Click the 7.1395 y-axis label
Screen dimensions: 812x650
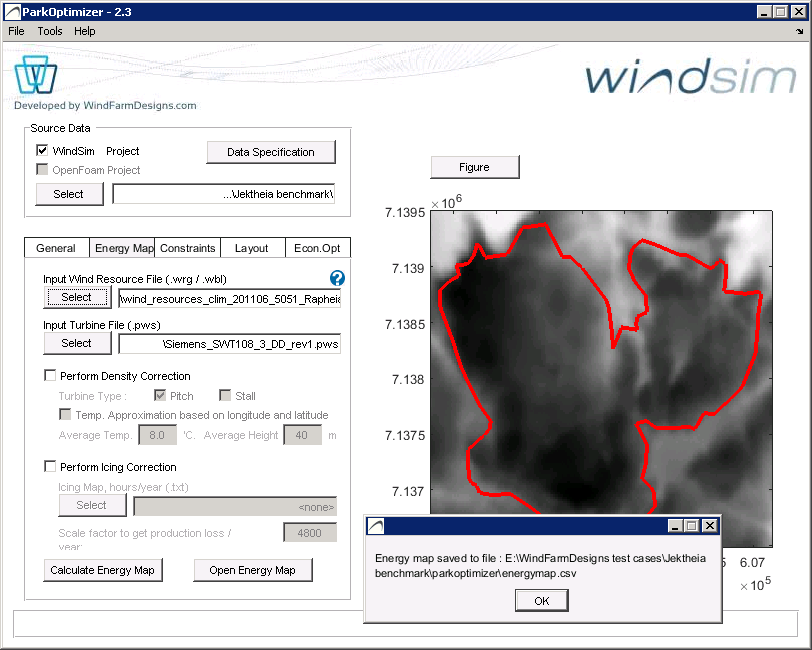click(x=405, y=213)
